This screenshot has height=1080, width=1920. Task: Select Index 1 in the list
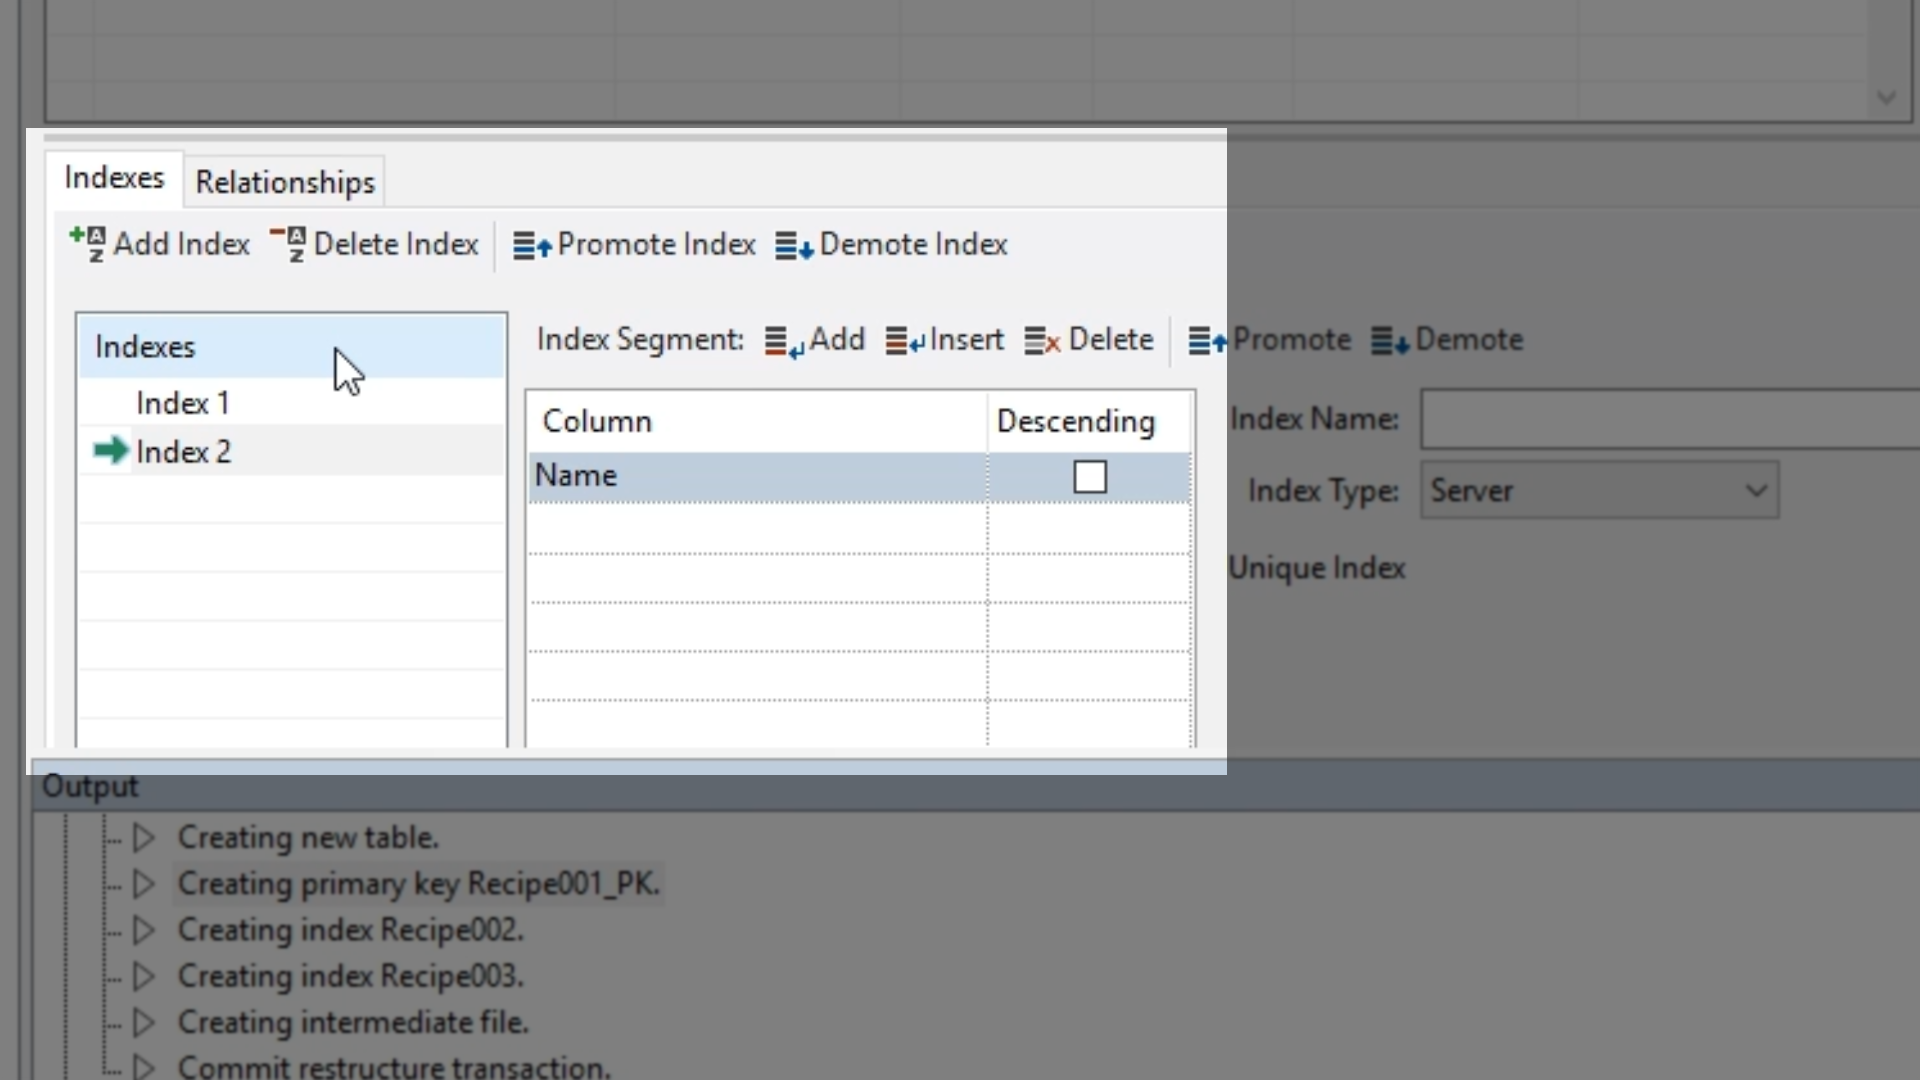click(183, 403)
